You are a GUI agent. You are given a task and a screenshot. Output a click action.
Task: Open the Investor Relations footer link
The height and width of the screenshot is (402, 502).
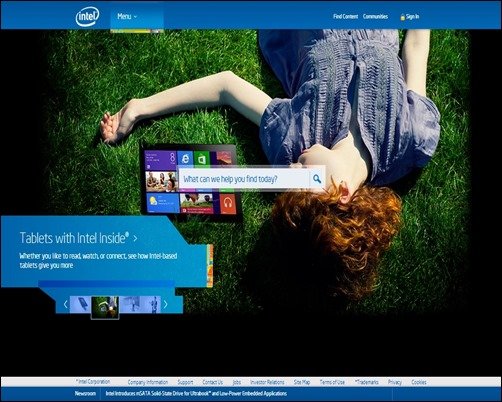coord(267,382)
